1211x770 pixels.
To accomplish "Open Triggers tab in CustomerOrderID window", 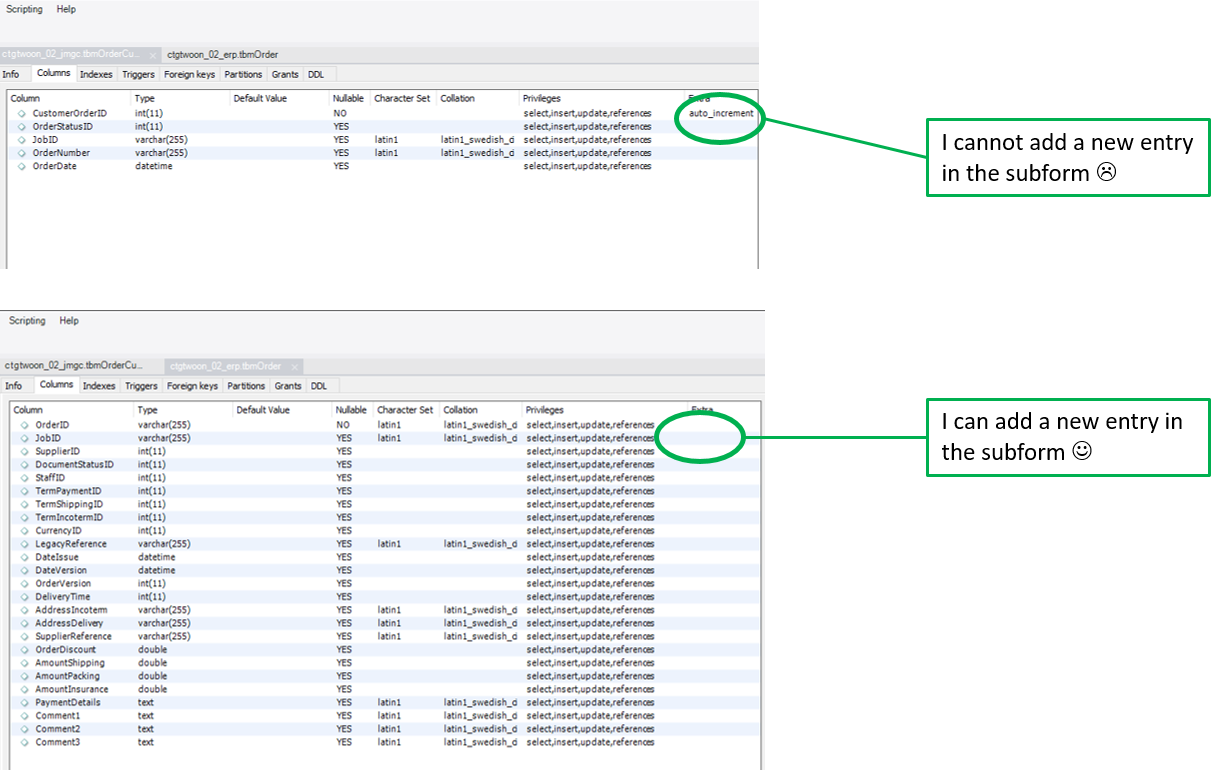I will 138,74.
